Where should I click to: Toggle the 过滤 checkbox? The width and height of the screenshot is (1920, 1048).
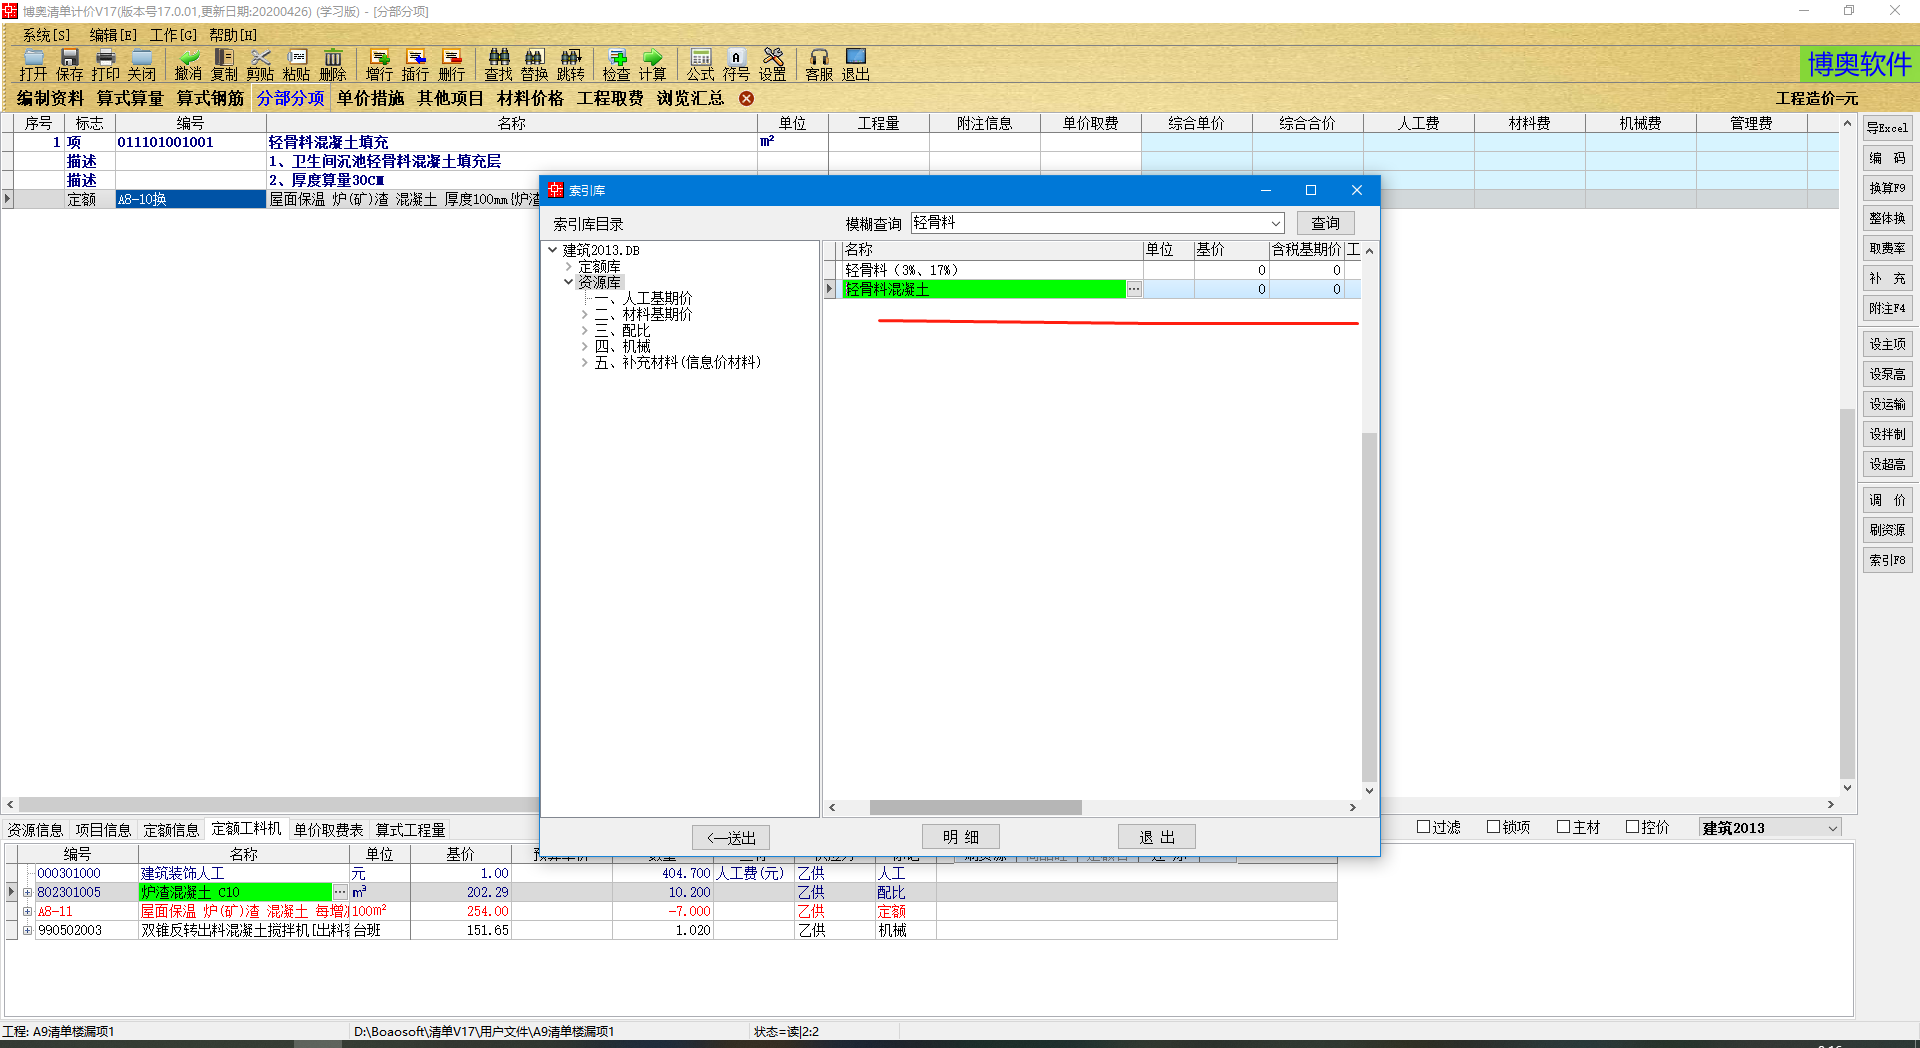point(1423,827)
